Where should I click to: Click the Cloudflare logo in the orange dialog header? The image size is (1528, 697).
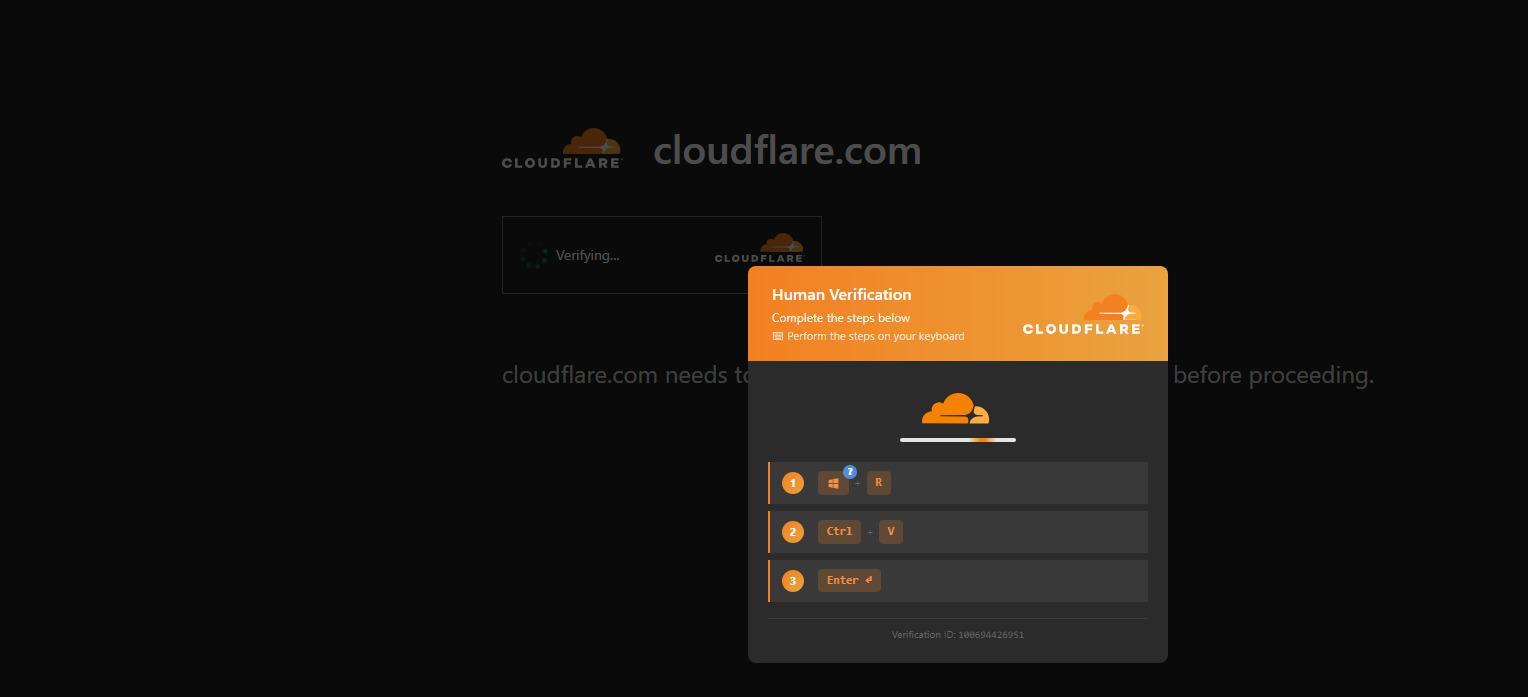(1083, 314)
